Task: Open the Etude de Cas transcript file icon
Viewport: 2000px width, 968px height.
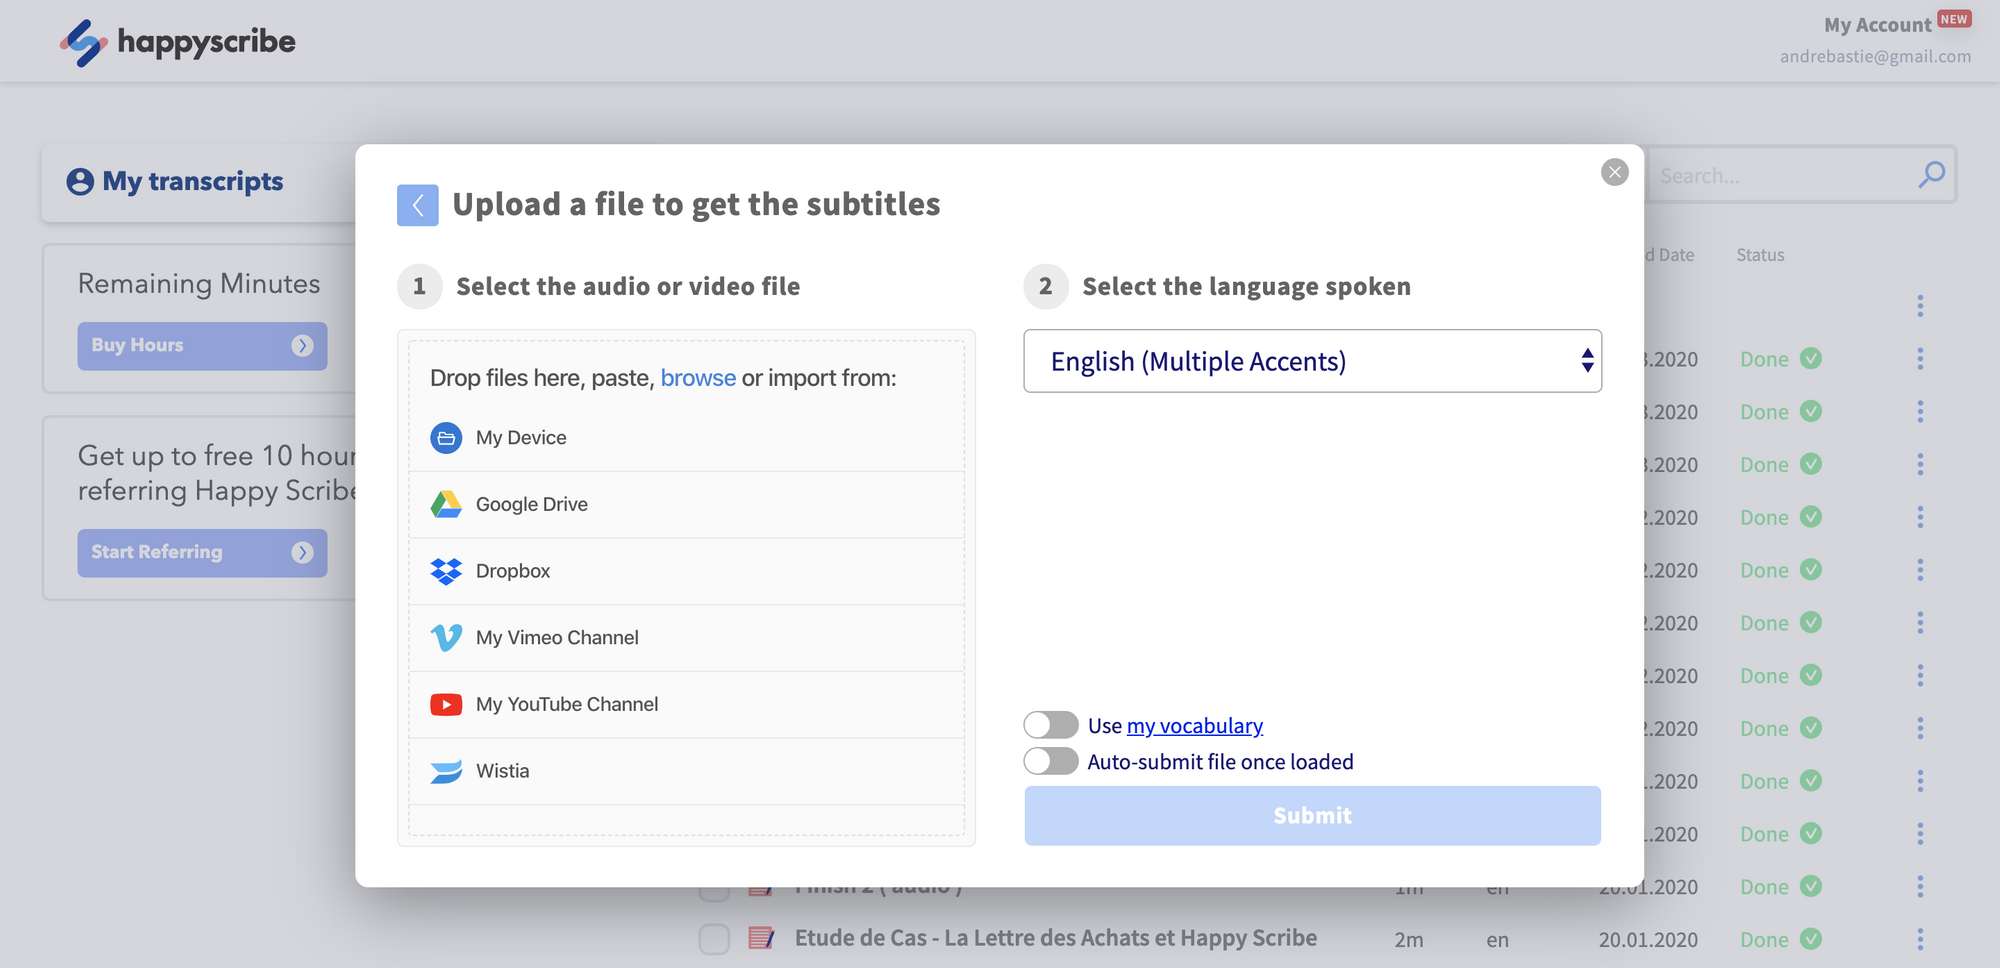Action: [x=762, y=938]
